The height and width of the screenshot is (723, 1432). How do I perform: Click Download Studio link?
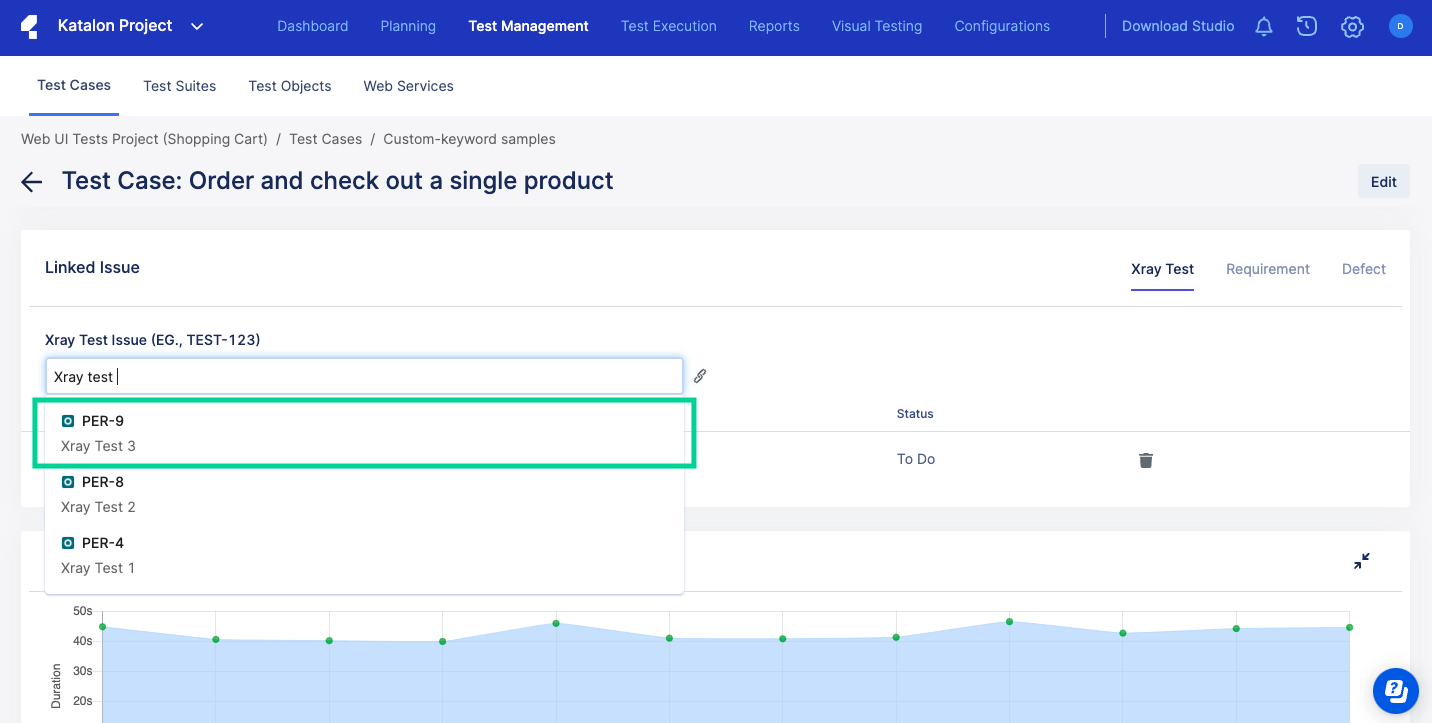1177,27
